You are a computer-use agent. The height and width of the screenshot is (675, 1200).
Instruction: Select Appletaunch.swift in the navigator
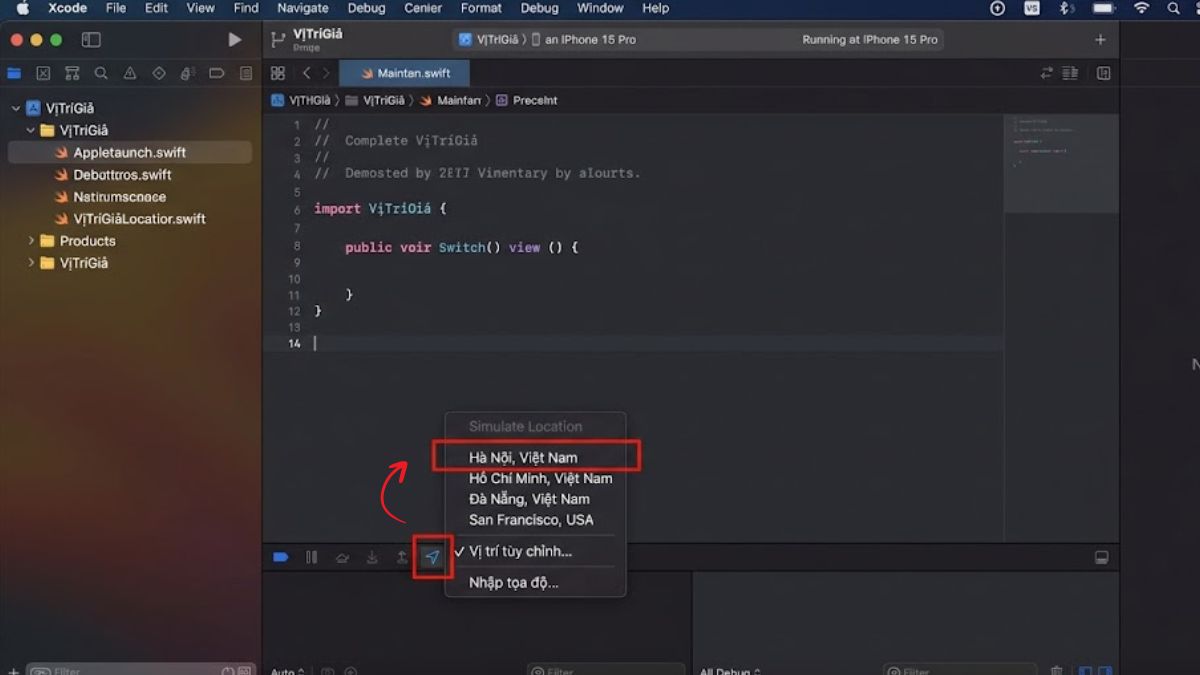[x=130, y=153]
